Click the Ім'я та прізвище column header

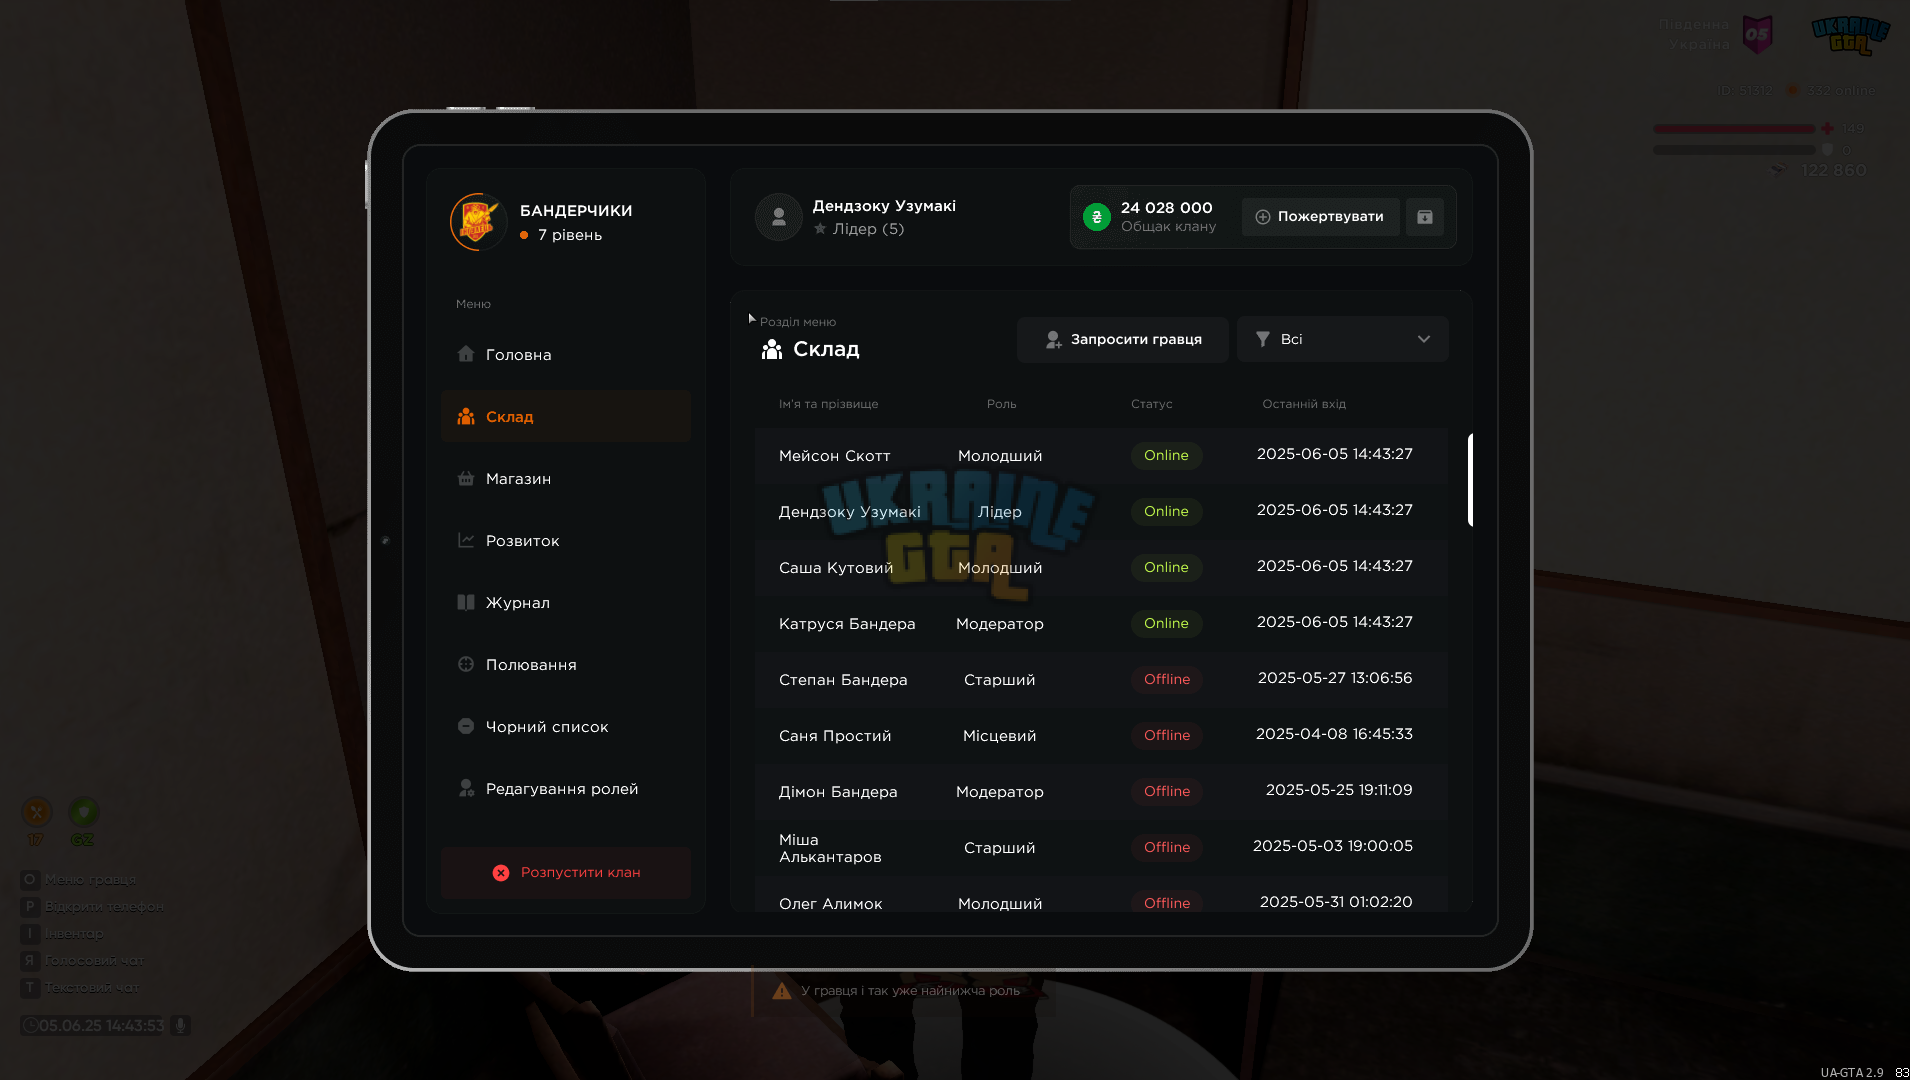coord(828,404)
